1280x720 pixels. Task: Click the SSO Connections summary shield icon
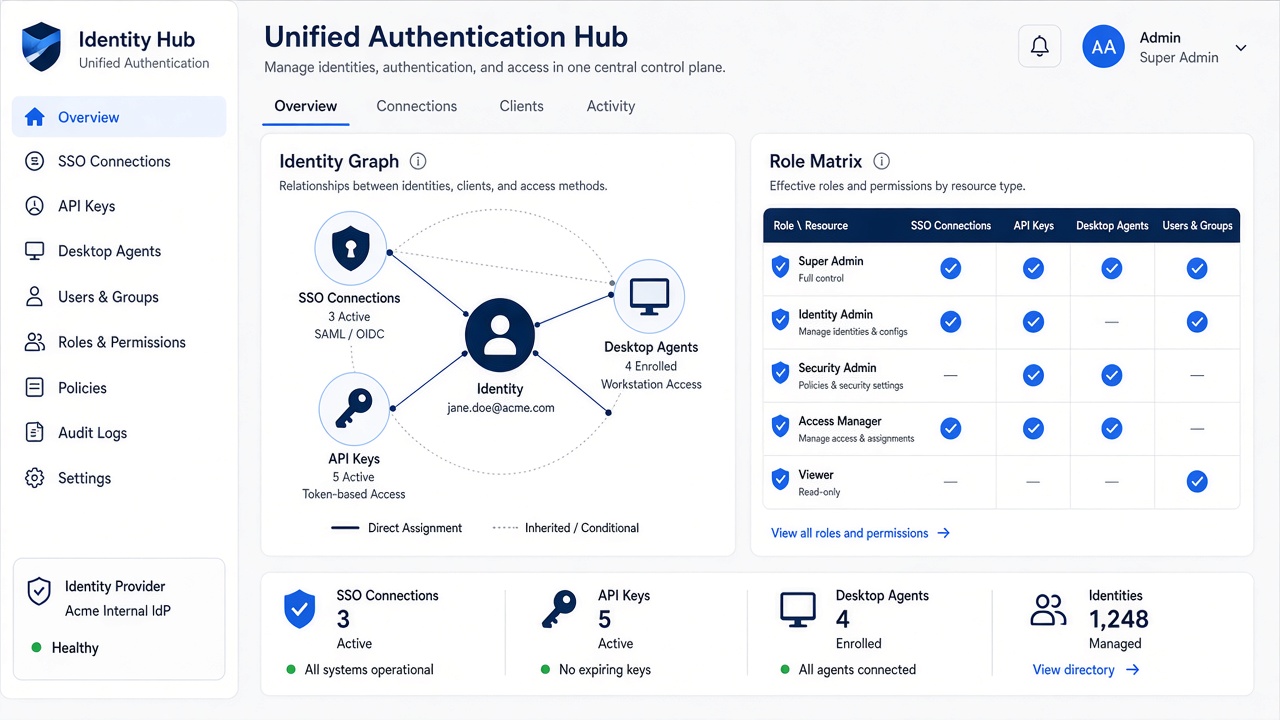pyautogui.click(x=300, y=609)
